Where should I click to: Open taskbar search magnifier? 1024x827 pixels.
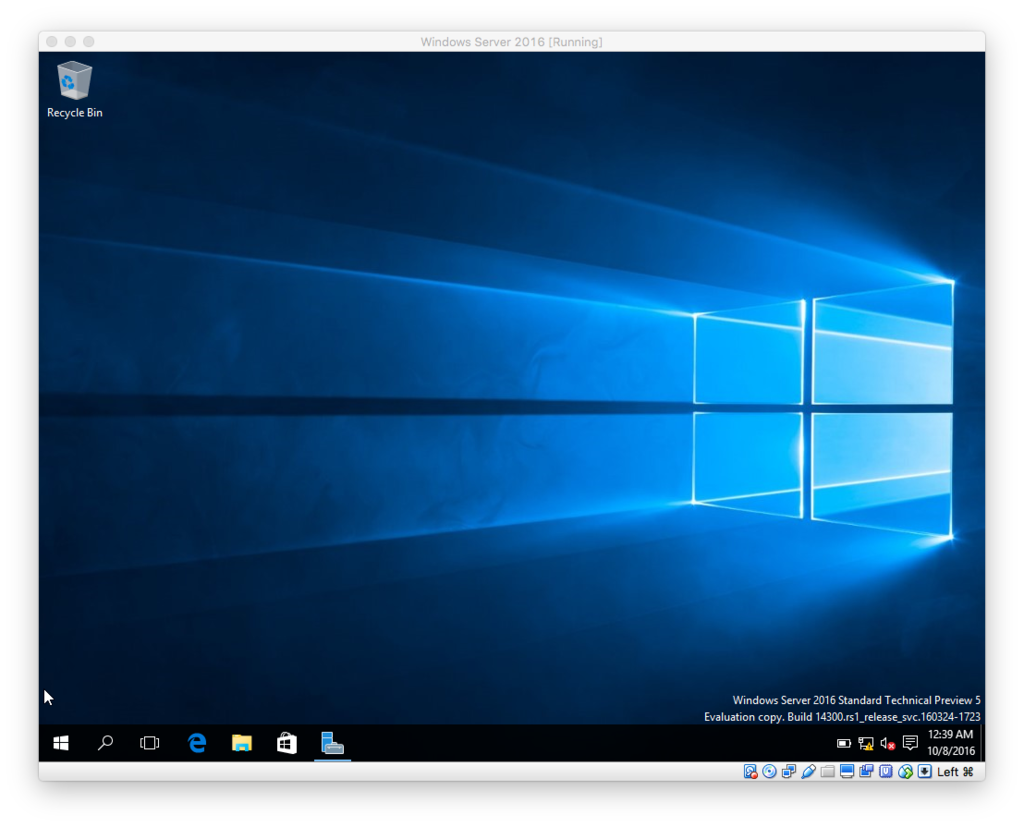105,743
